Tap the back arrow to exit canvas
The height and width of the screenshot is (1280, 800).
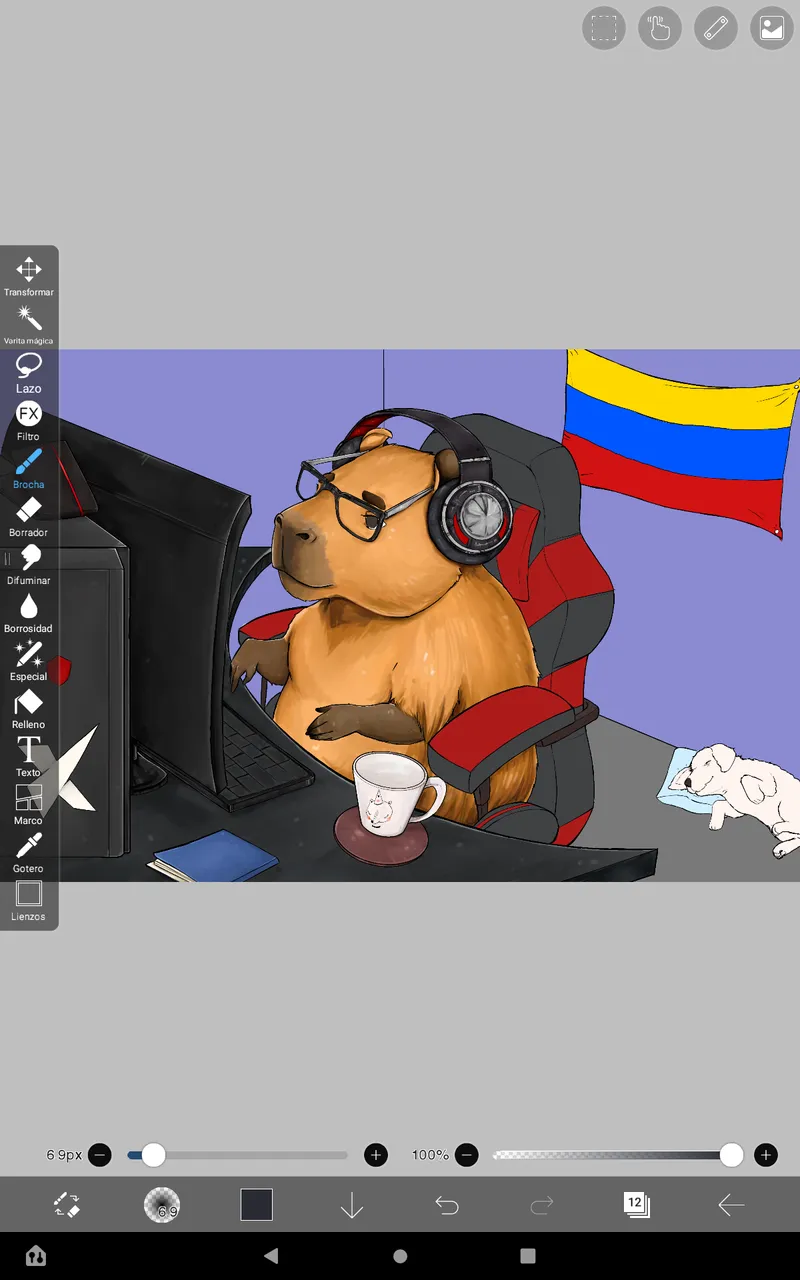(731, 1205)
